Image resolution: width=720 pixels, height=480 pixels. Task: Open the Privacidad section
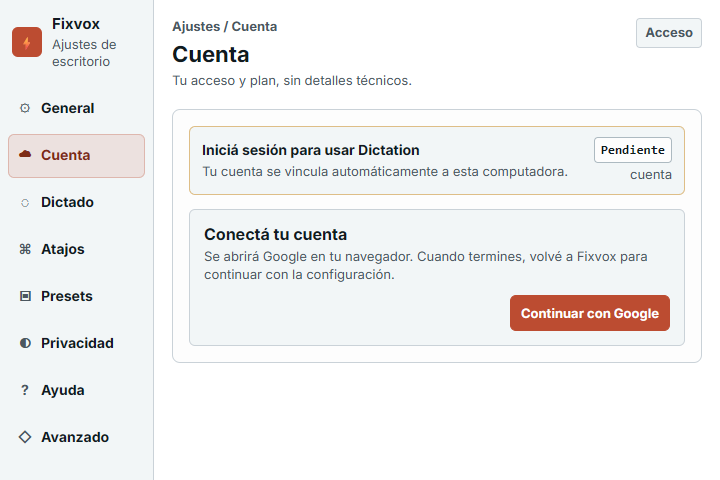pos(76,343)
